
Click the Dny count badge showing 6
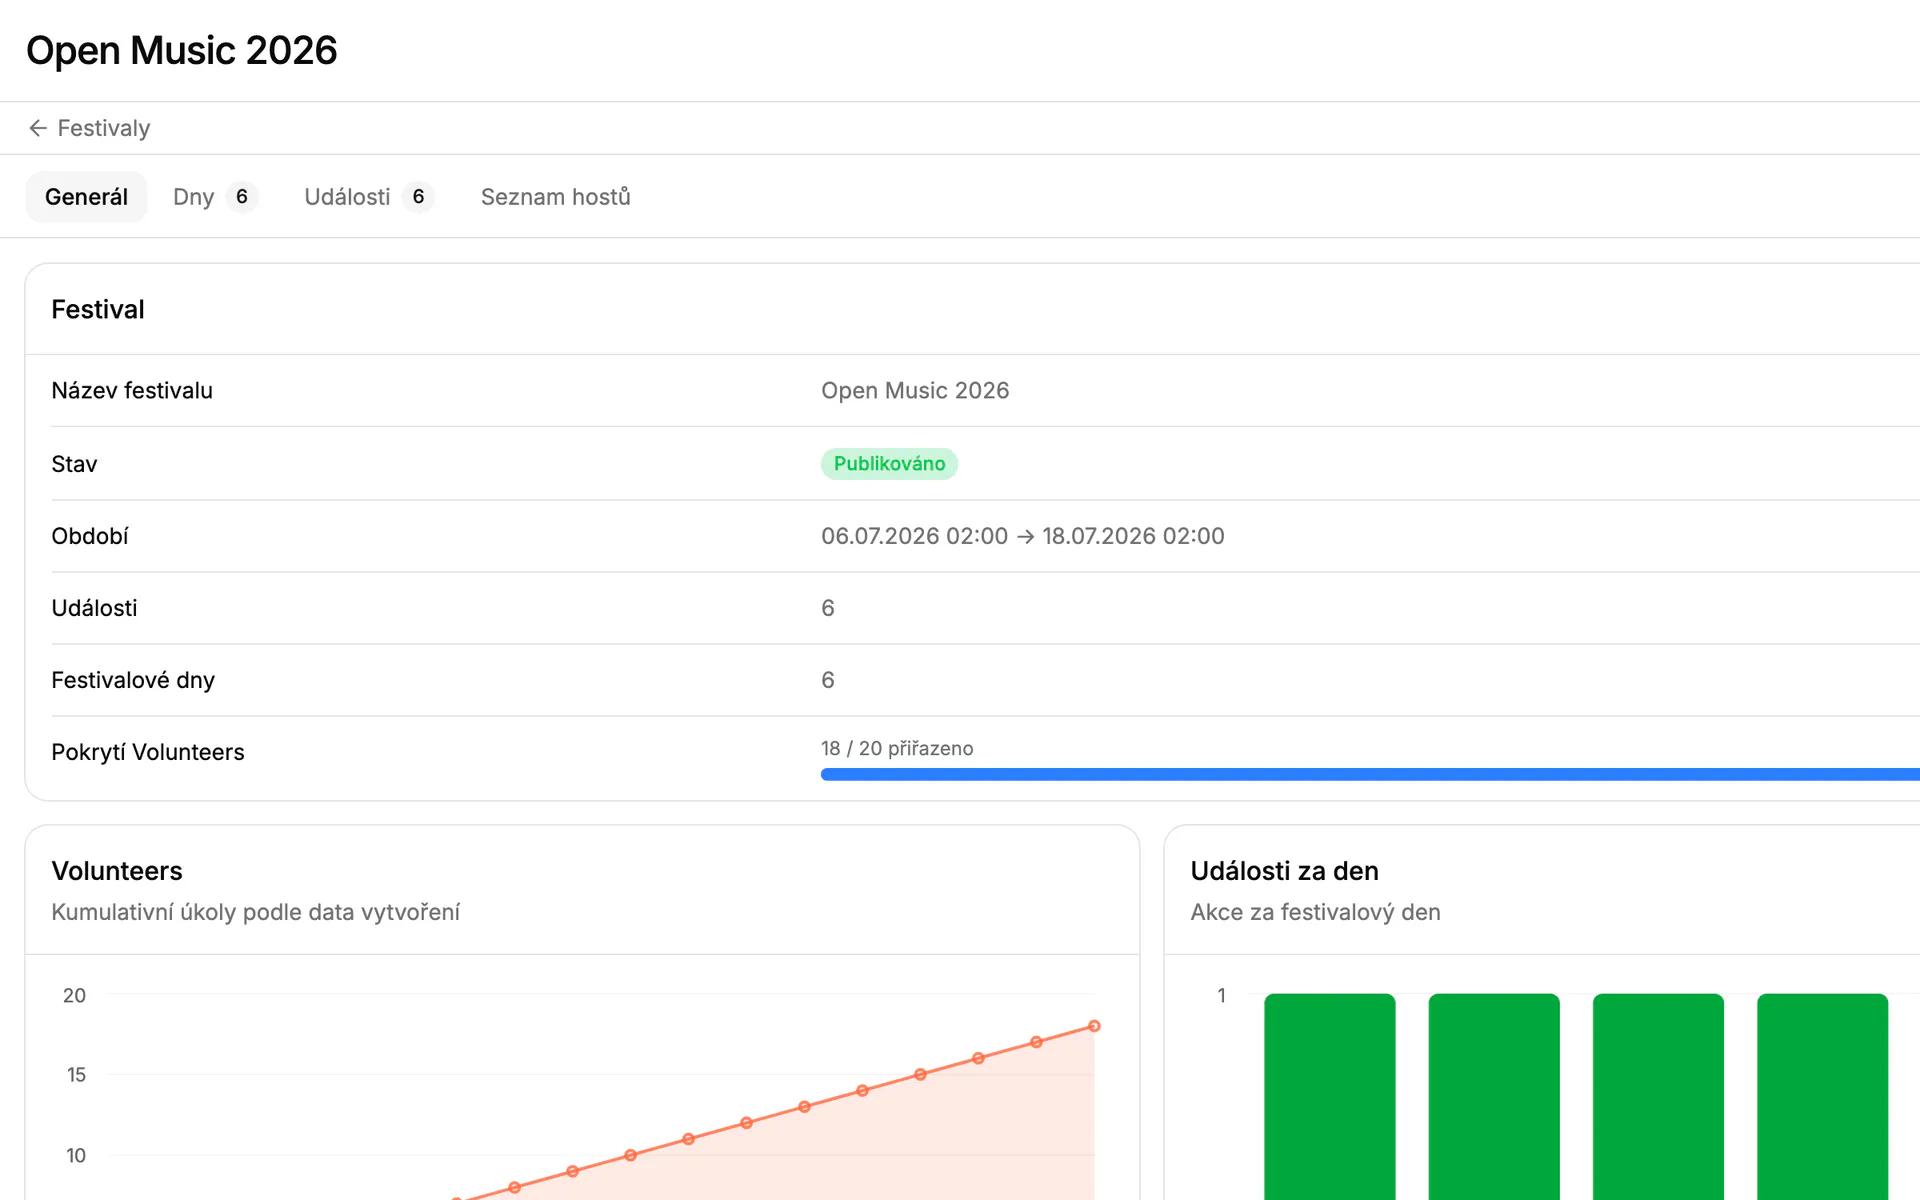(242, 197)
